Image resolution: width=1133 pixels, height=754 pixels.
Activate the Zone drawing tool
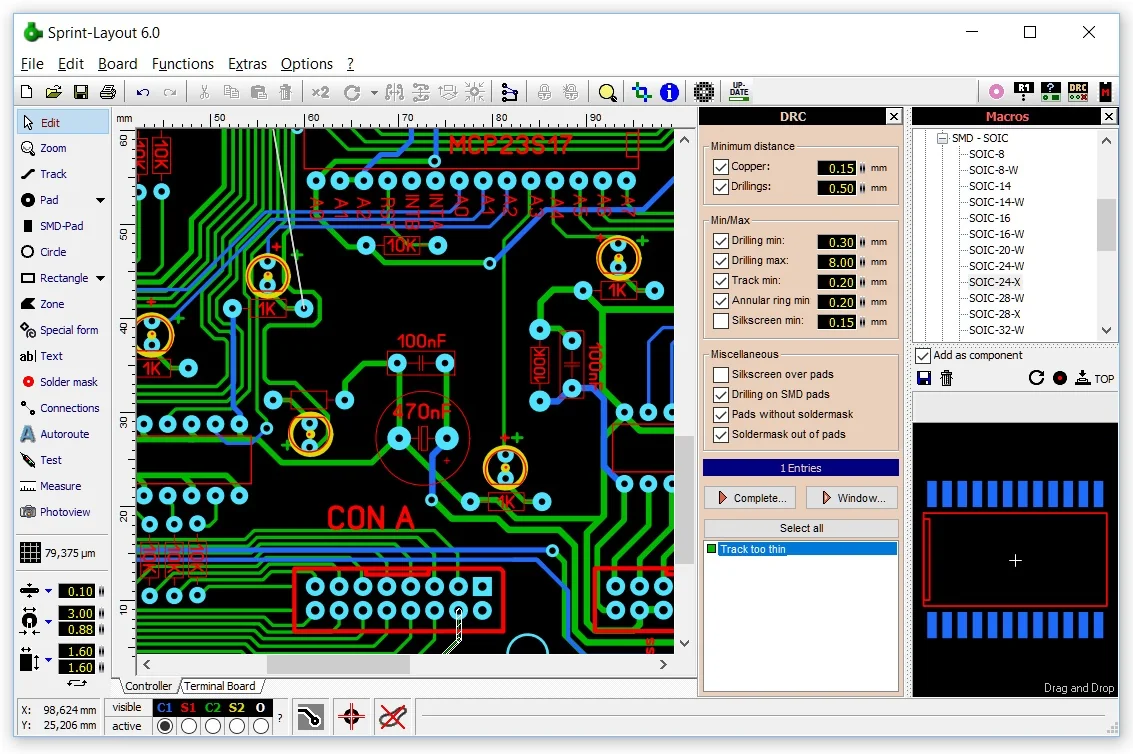point(49,304)
